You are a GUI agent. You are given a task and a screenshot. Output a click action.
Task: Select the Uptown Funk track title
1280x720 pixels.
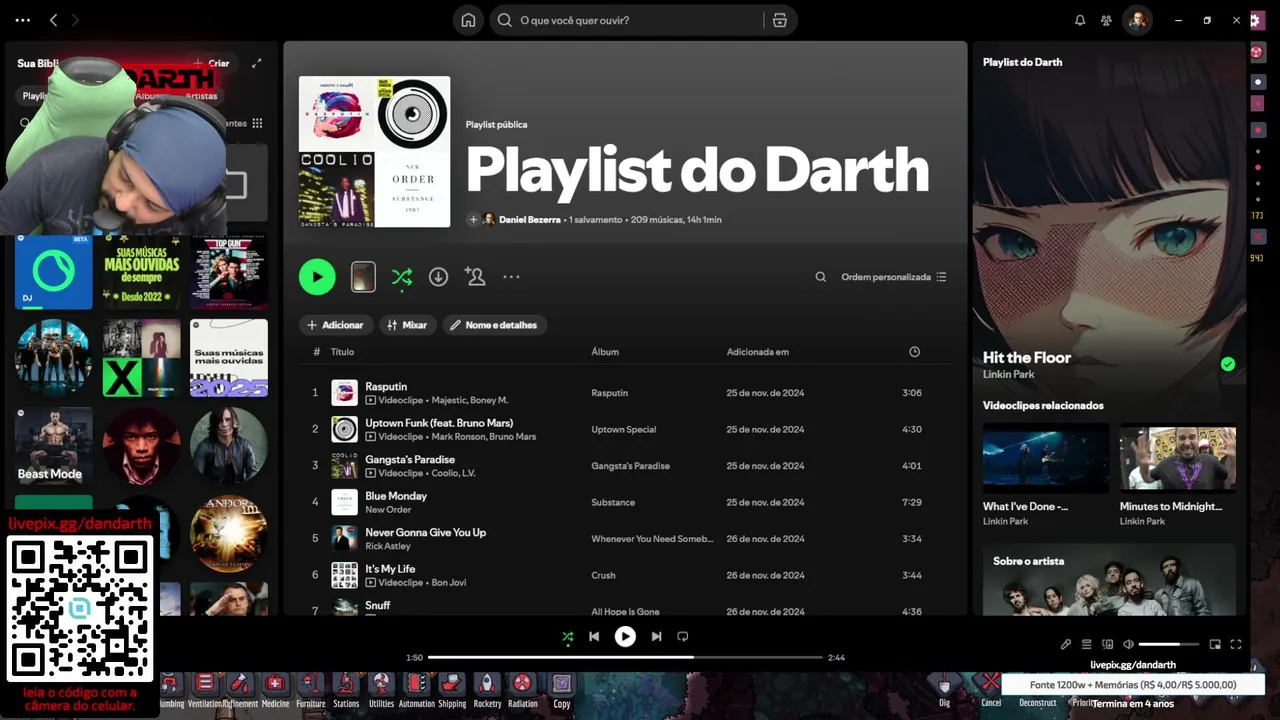point(439,423)
